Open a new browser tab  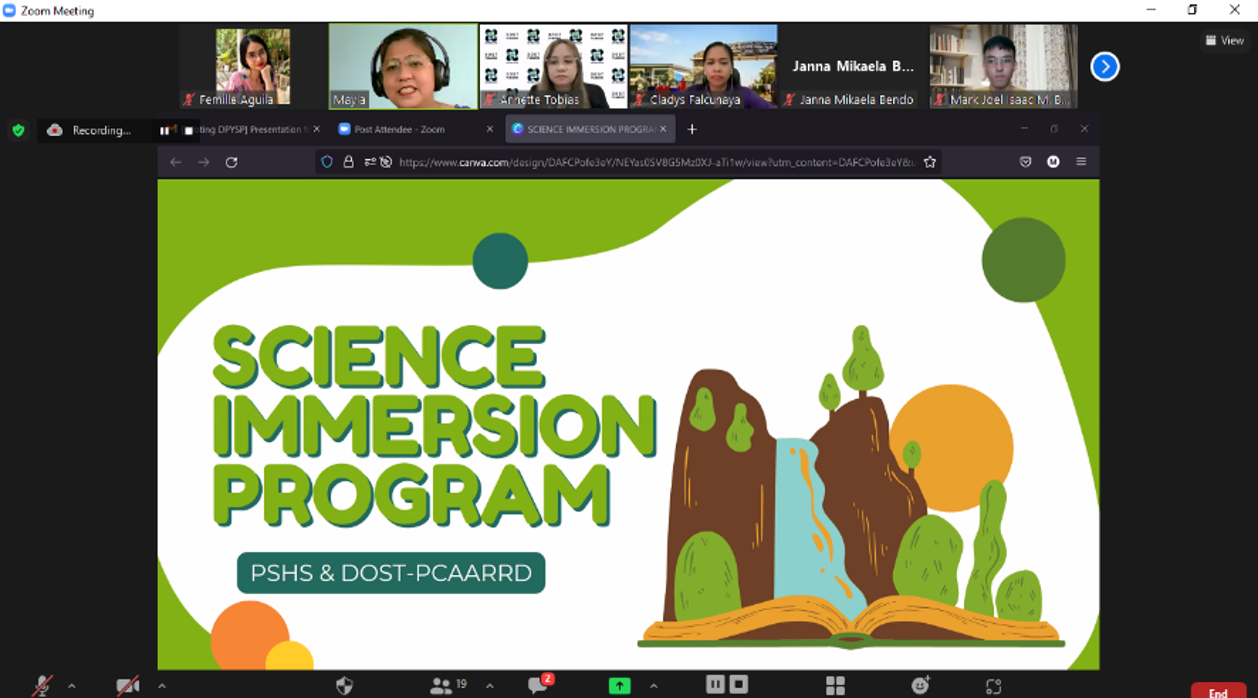tap(691, 129)
